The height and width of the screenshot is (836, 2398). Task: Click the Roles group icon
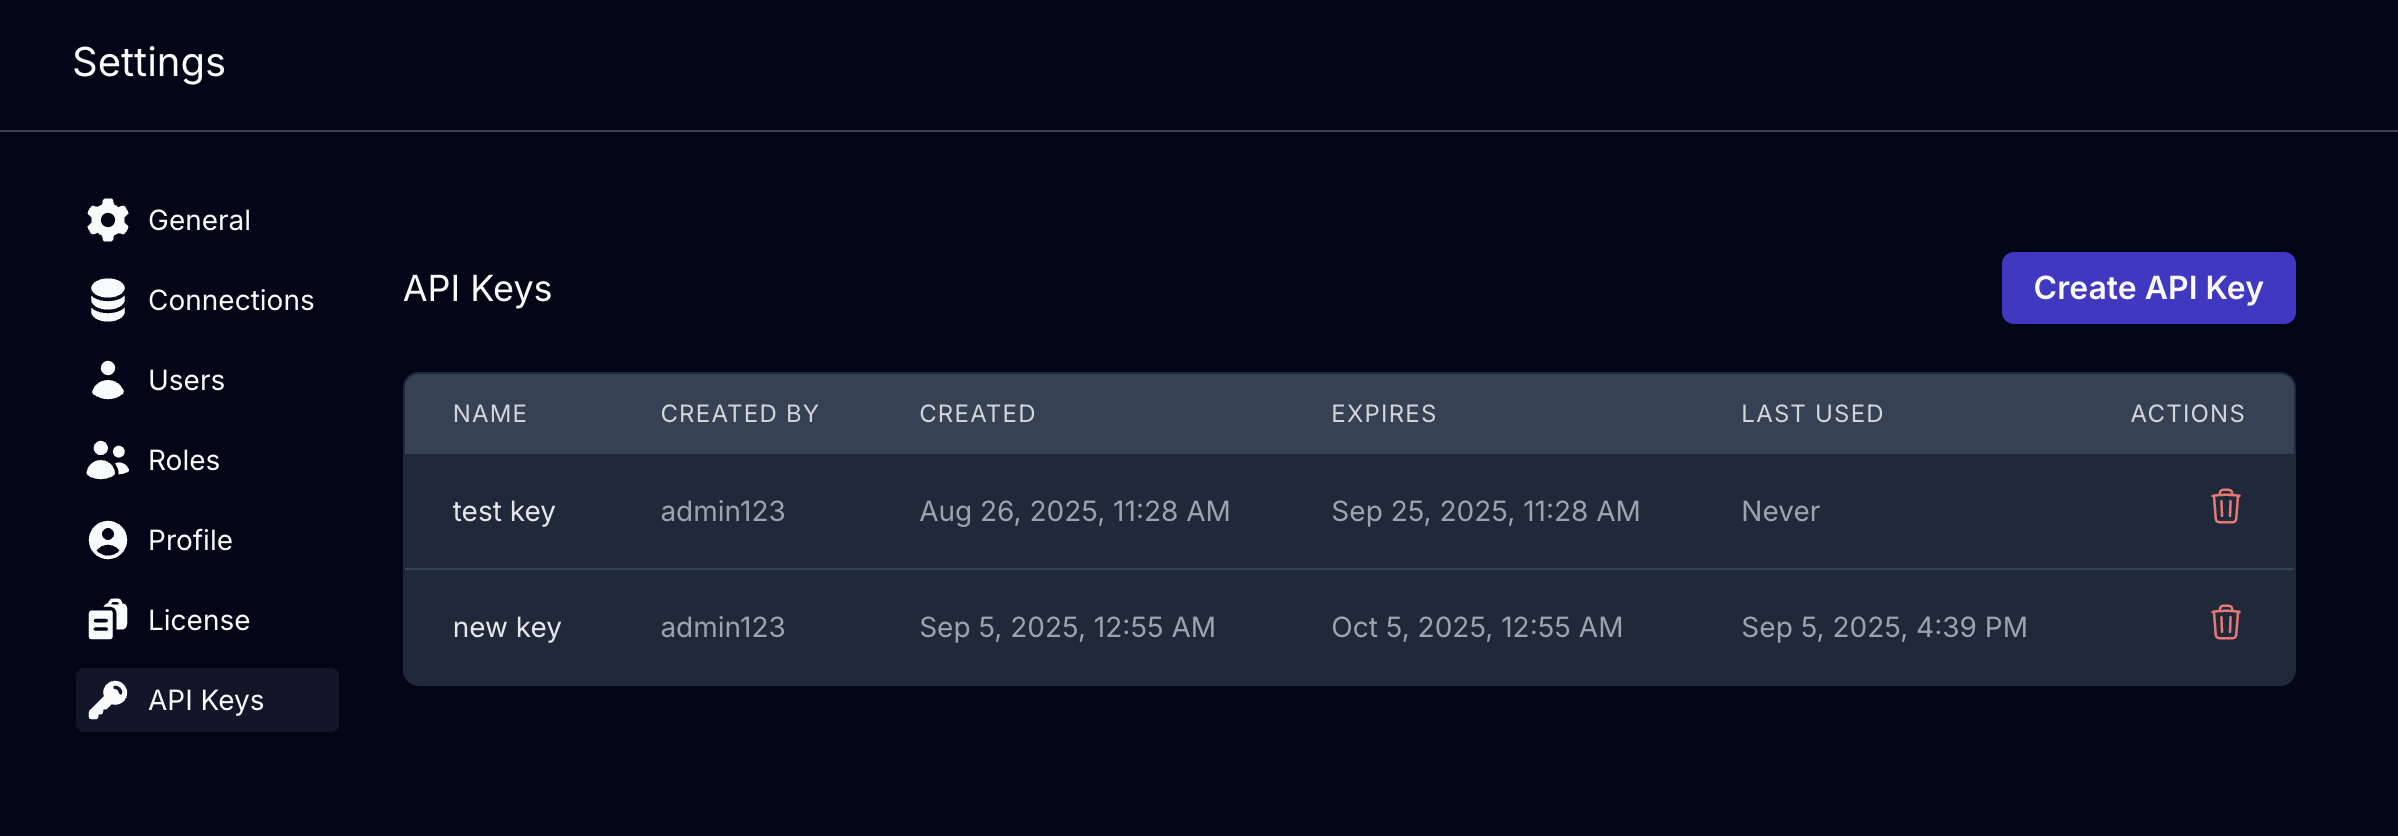tap(108, 460)
